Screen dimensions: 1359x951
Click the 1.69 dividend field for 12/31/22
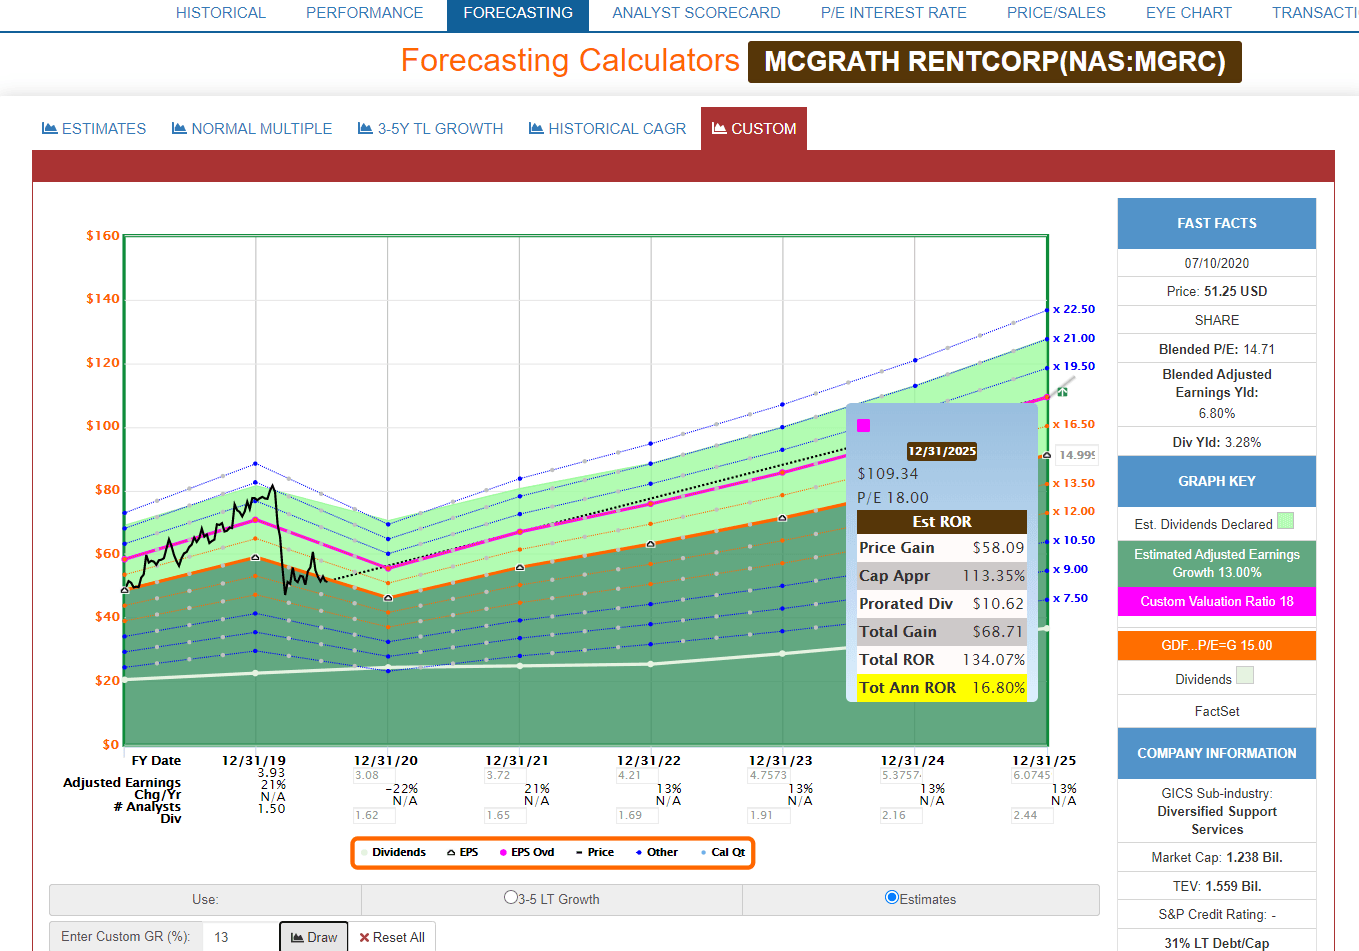pos(635,815)
